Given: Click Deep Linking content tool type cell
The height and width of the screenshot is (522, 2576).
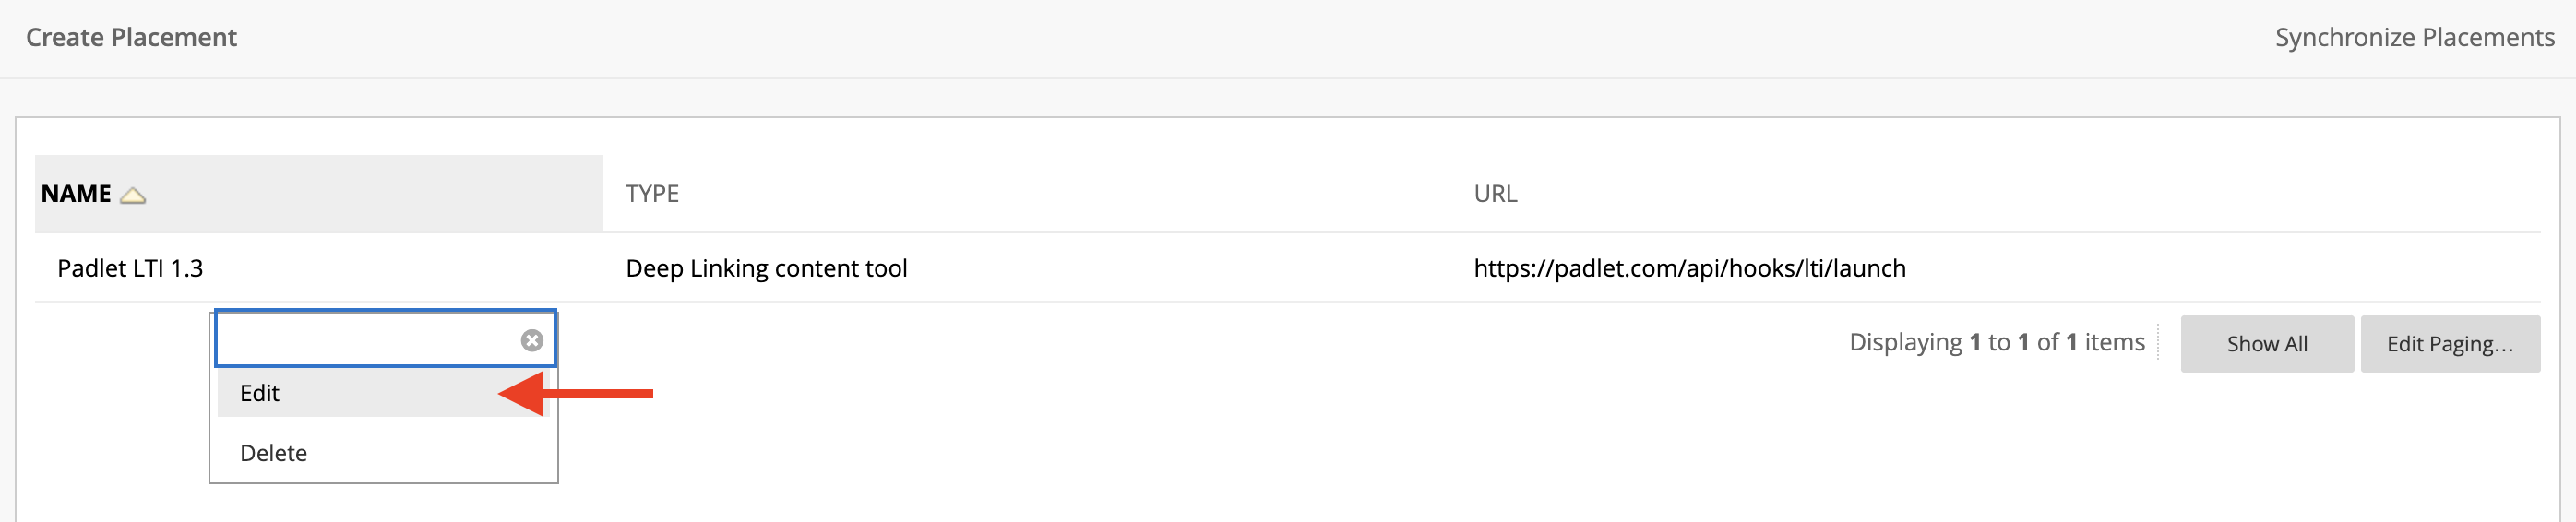Looking at the screenshot, I should 766,268.
